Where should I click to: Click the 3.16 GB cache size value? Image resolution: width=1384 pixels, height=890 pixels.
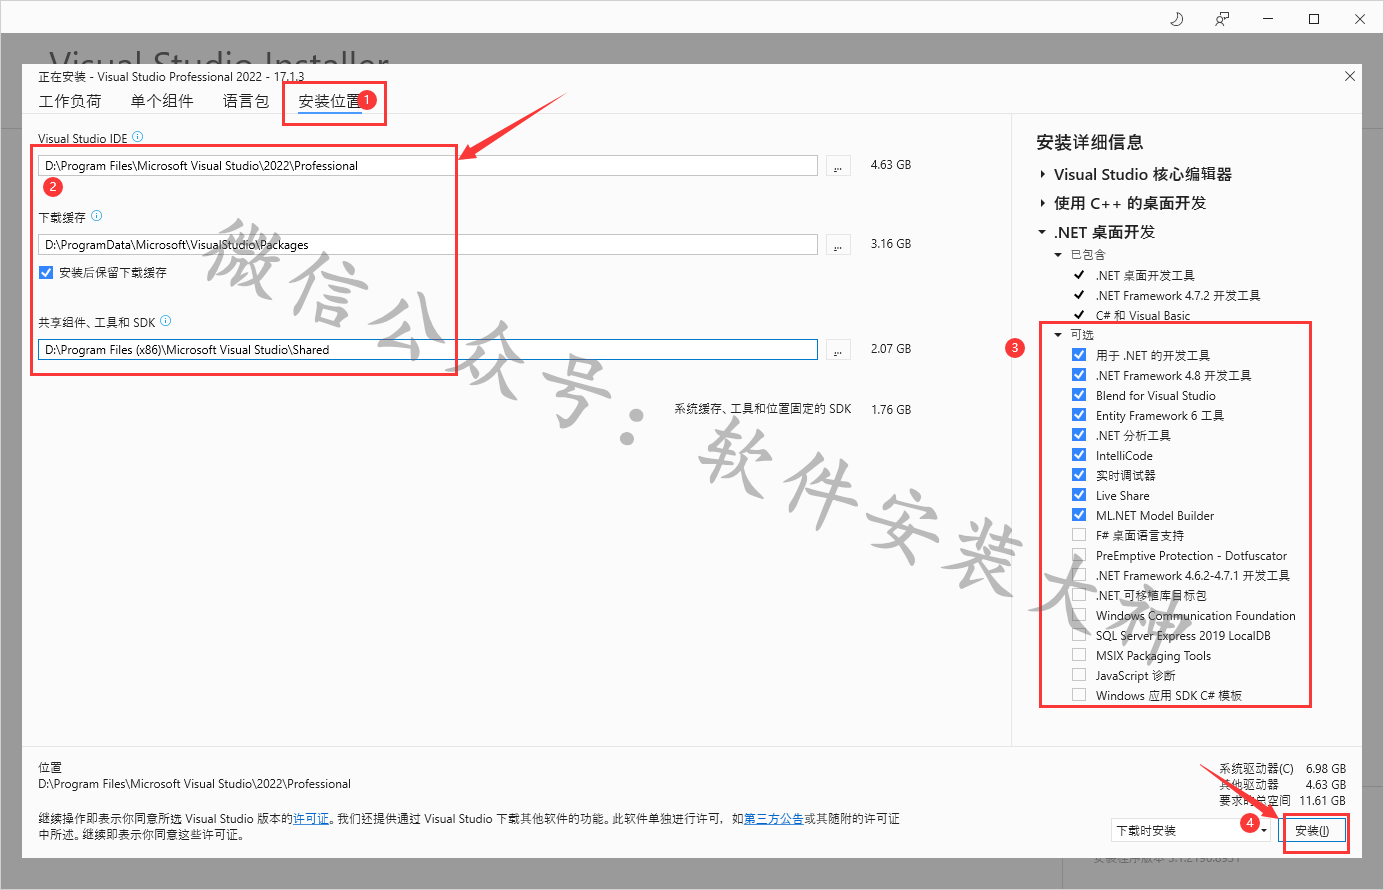891,244
